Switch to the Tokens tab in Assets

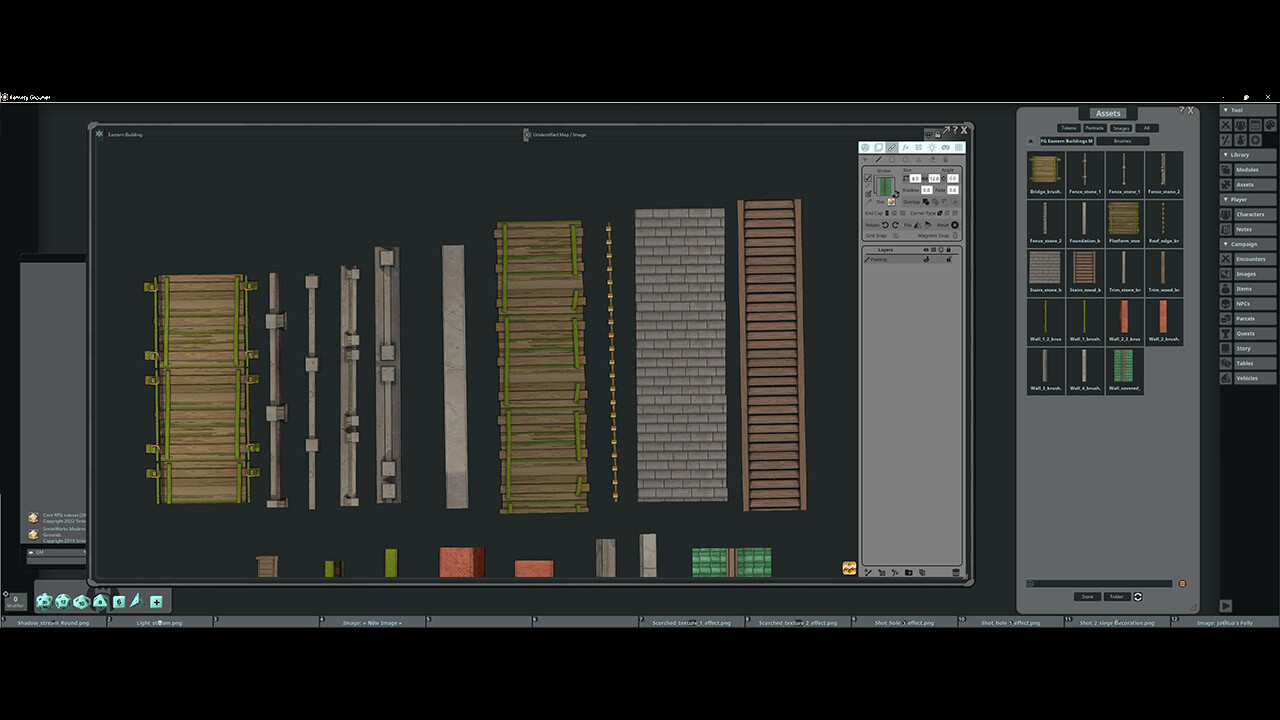(1069, 128)
